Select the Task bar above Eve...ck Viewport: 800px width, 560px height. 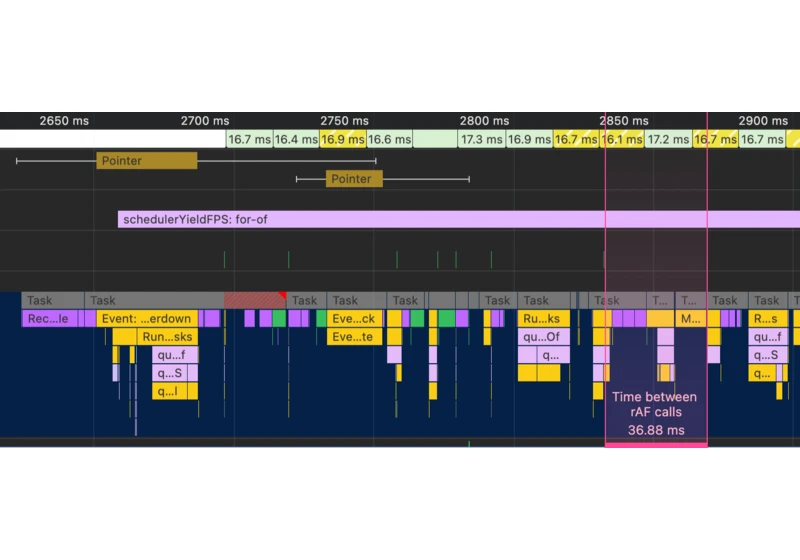(x=356, y=300)
